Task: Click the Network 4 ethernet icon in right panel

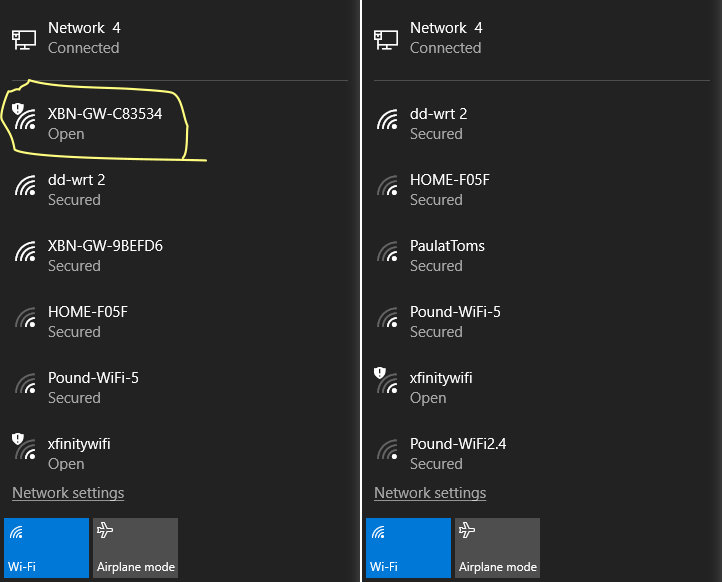Action: tap(385, 38)
